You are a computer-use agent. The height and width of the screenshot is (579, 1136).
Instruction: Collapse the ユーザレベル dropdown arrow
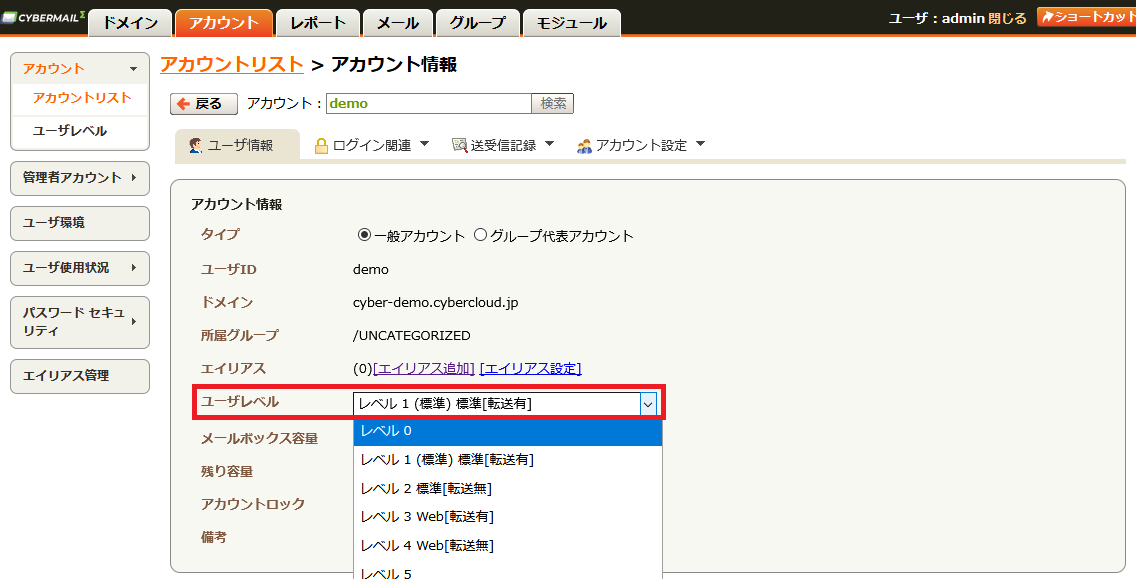pyautogui.click(x=648, y=404)
